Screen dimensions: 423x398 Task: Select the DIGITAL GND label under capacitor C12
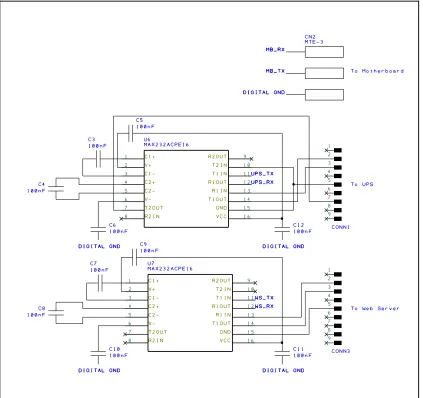[283, 246]
